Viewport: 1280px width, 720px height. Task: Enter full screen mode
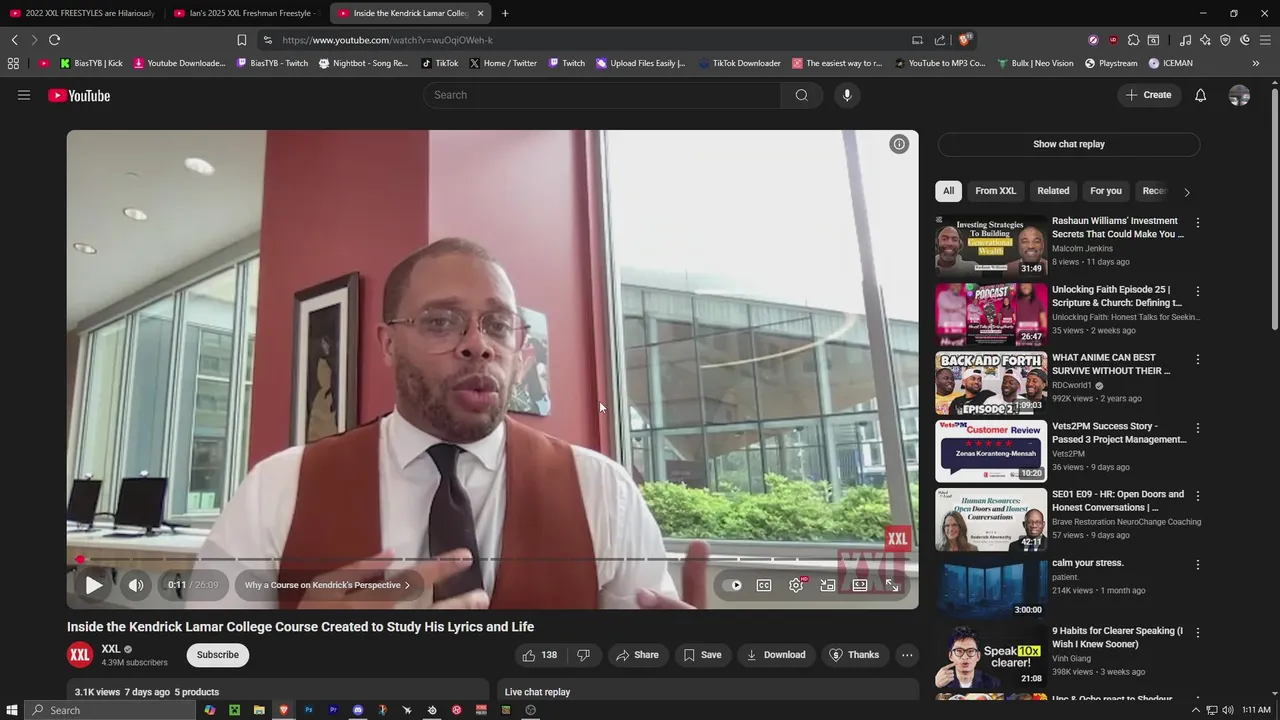[892, 586]
